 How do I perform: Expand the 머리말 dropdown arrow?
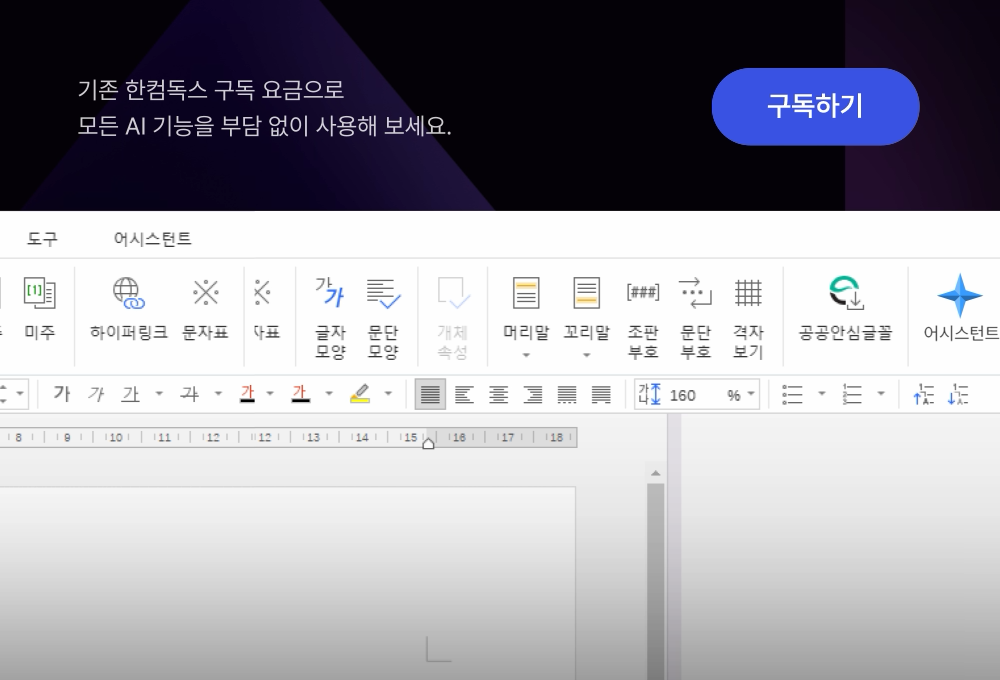(x=526, y=355)
